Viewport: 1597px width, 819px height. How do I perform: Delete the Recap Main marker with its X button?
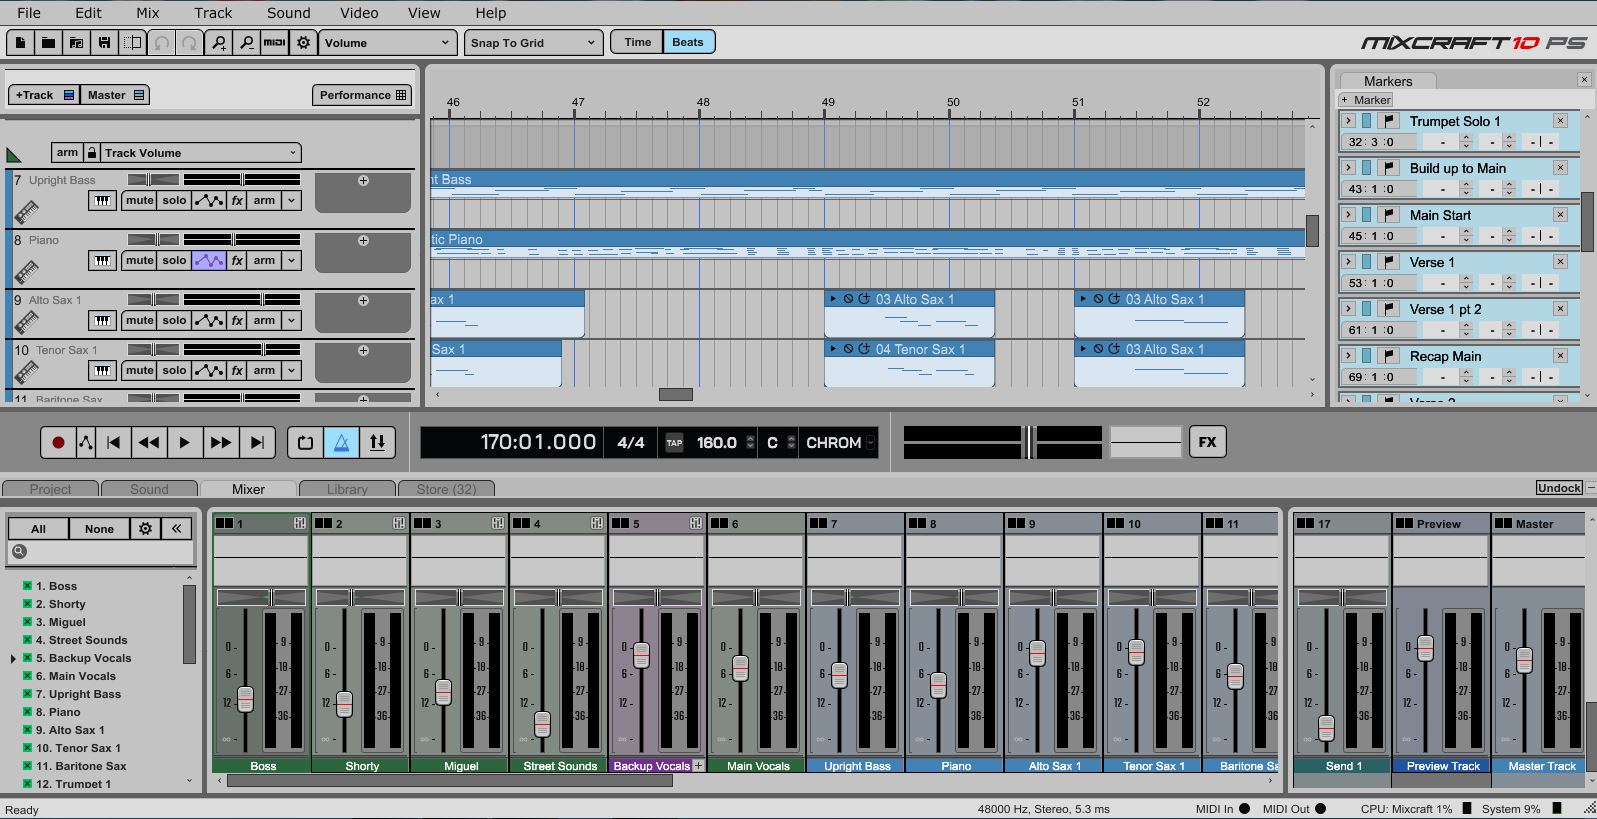click(x=1560, y=355)
